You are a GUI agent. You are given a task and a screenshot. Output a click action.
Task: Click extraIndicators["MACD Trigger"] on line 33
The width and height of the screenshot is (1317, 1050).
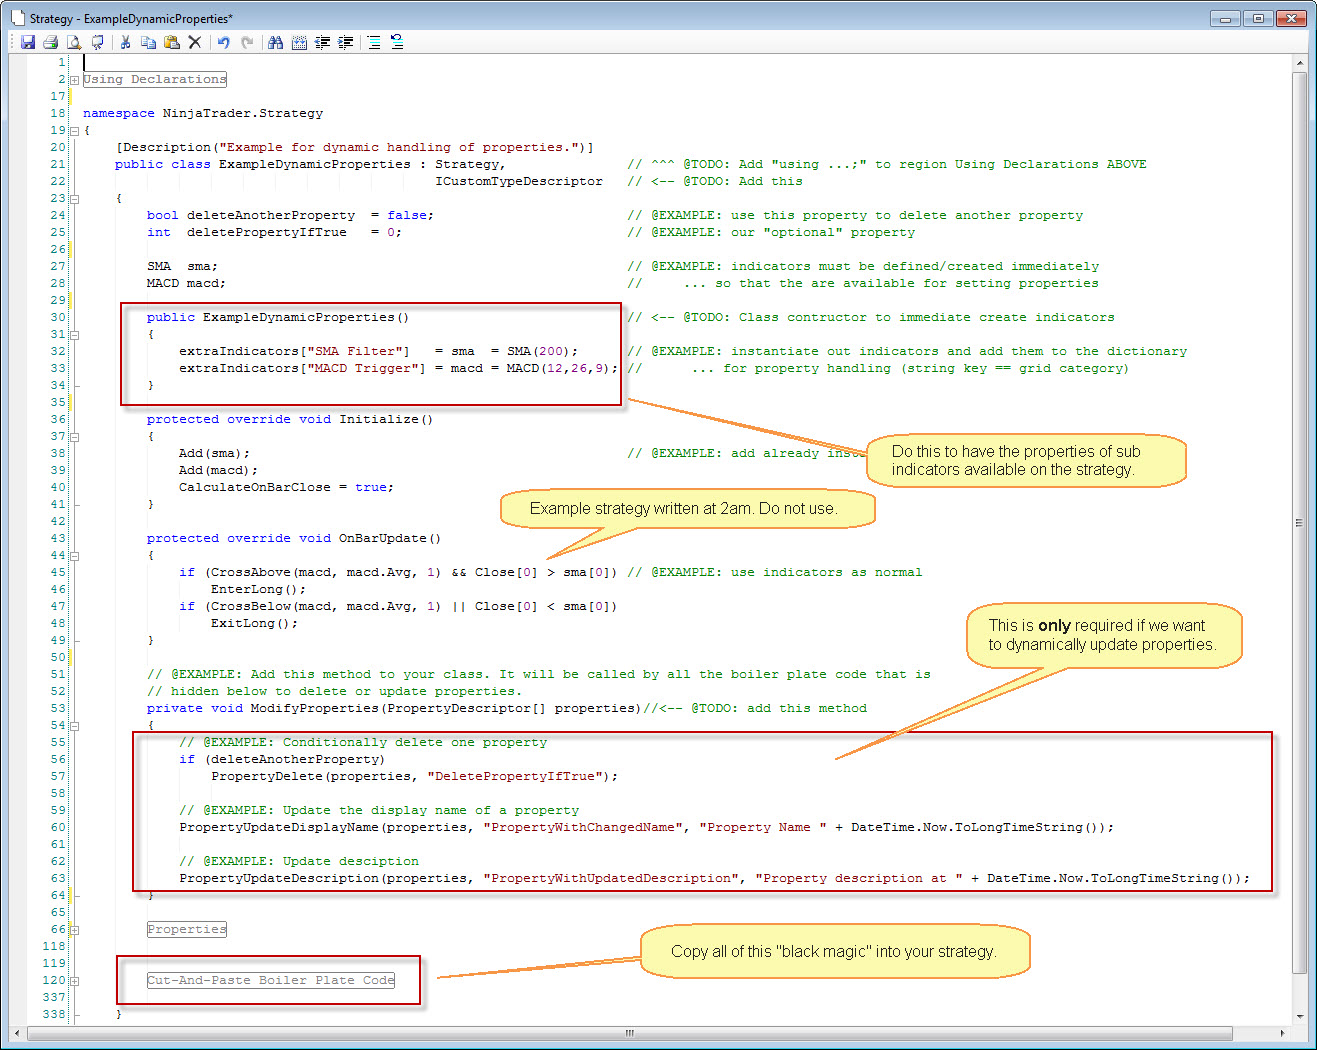[x=303, y=368]
